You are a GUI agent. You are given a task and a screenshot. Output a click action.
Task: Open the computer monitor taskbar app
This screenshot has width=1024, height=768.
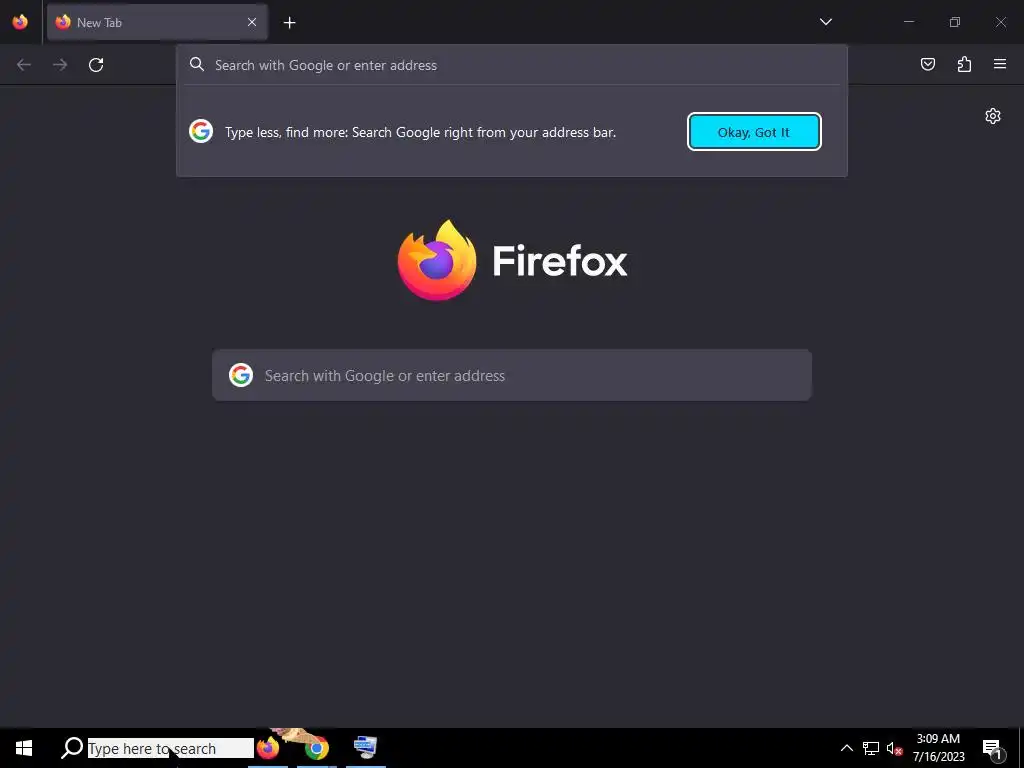[x=366, y=746]
